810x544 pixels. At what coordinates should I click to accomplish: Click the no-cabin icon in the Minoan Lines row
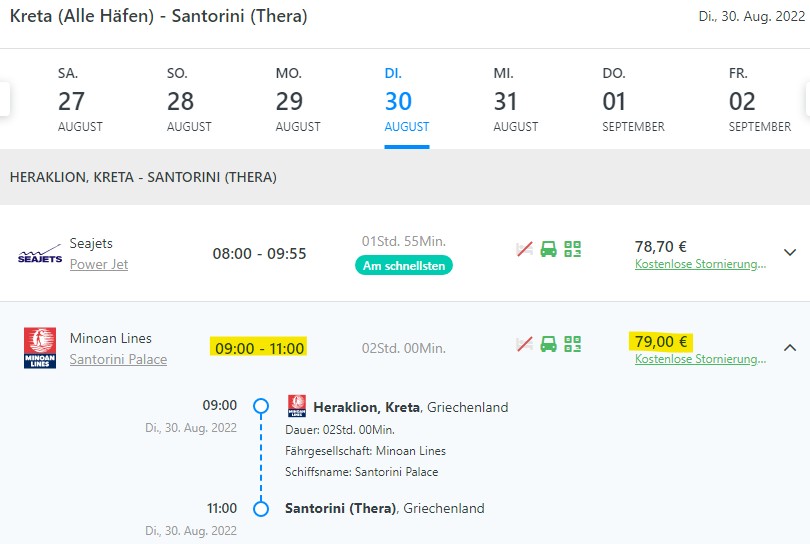(523, 344)
